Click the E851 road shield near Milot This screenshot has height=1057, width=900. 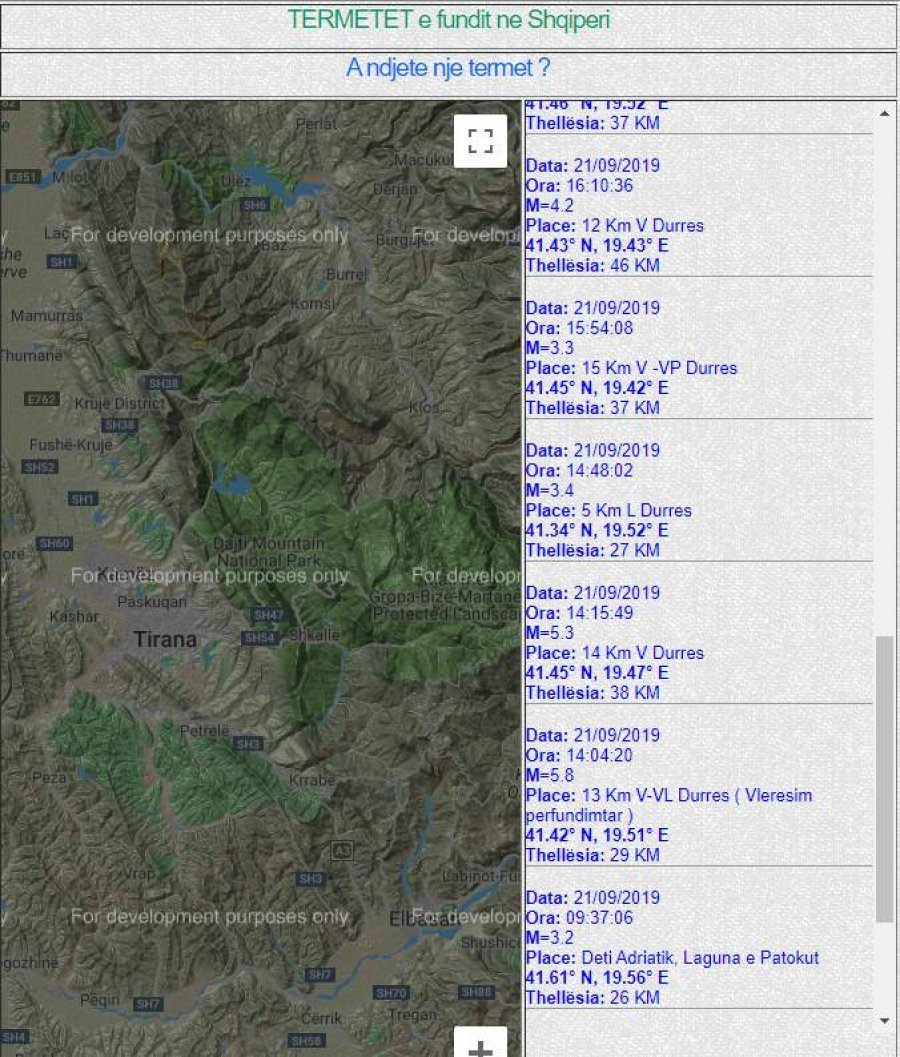click(x=22, y=177)
